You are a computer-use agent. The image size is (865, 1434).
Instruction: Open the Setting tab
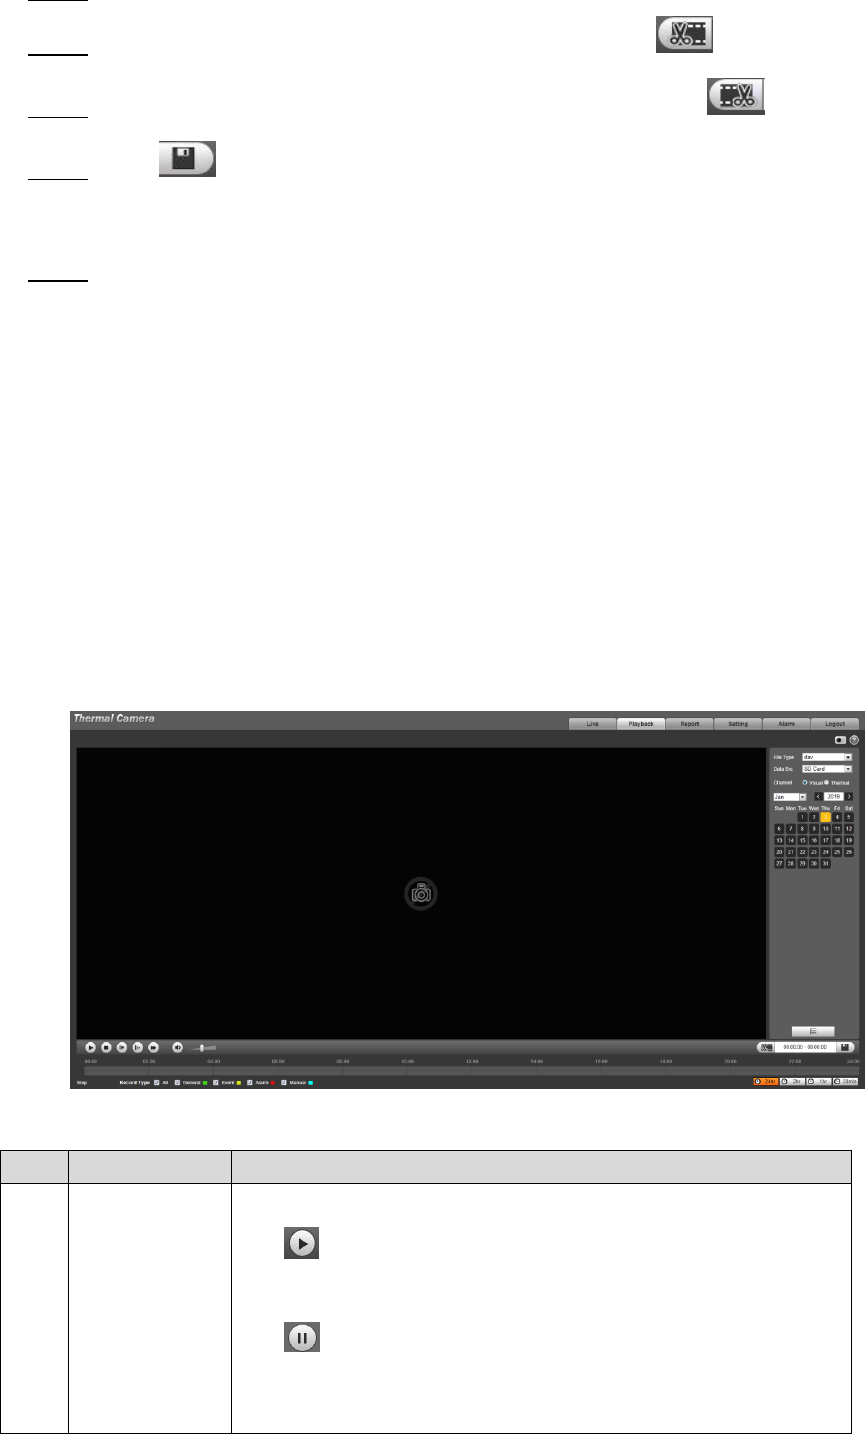[738, 723]
